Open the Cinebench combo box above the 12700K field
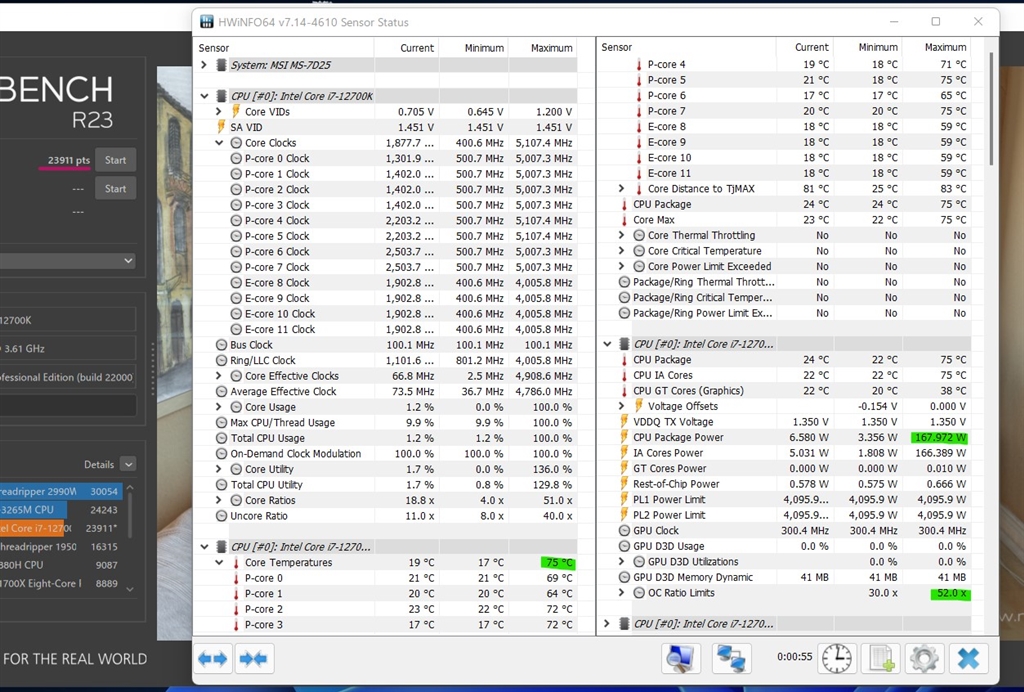The height and width of the screenshot is (692, 1024). [x=68, y=261]
